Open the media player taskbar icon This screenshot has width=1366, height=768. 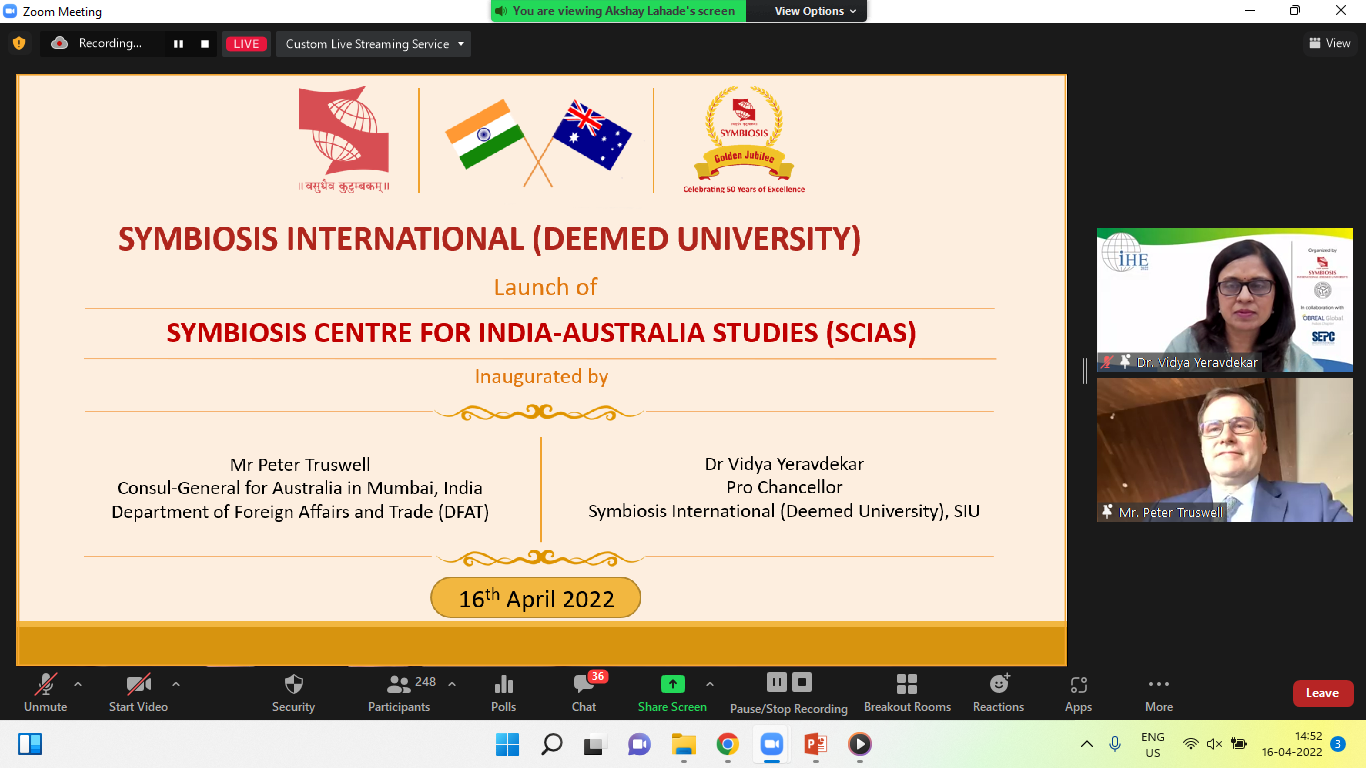point(859,744)
